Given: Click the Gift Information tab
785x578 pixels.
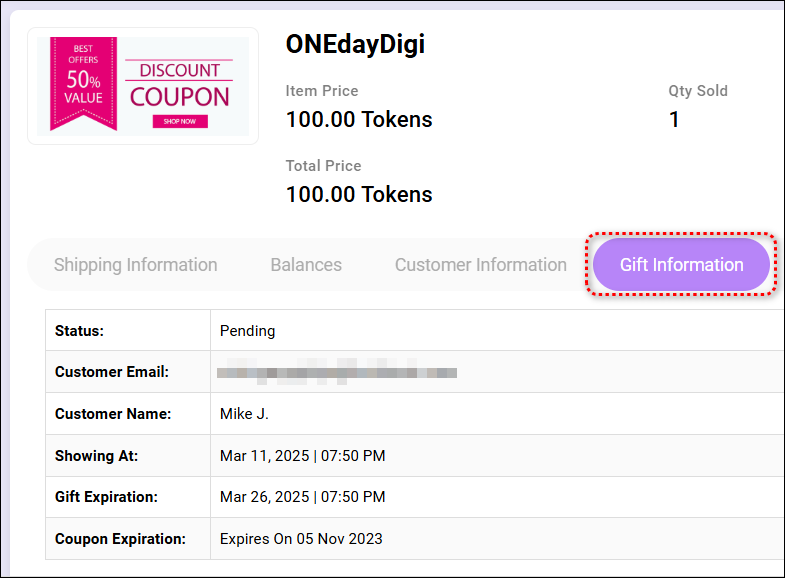Looking at the screenshot, I should click(x=681, y=265).
